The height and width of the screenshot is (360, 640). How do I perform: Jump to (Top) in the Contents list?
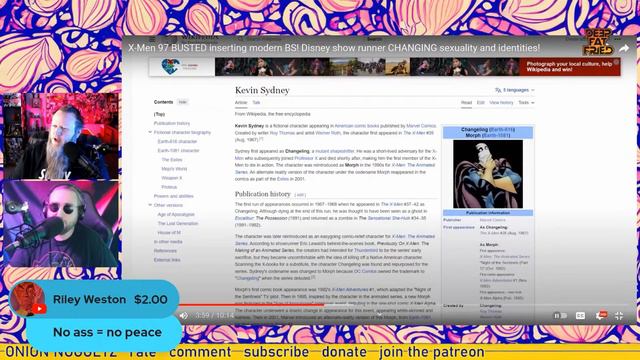pyautogui.click(x=160, y=114)
